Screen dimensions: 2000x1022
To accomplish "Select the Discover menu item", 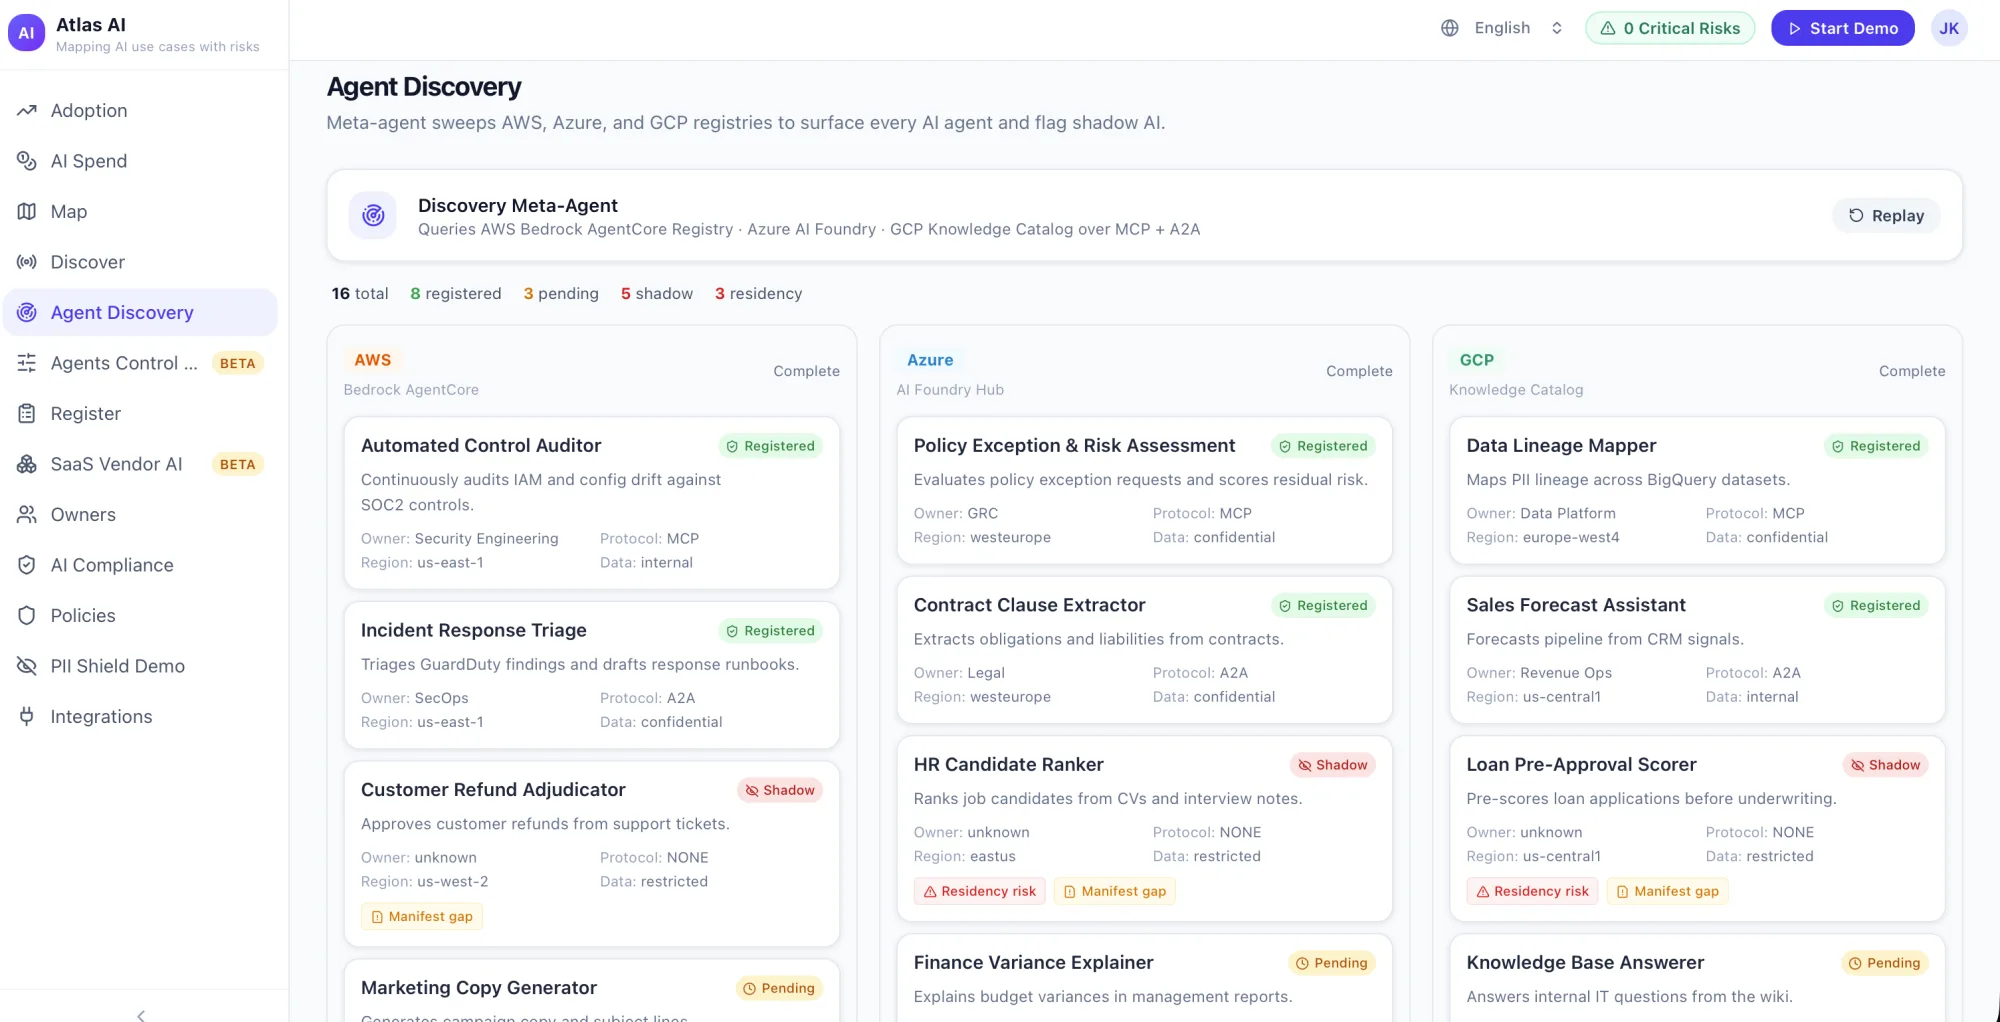I will pos(140,262).
